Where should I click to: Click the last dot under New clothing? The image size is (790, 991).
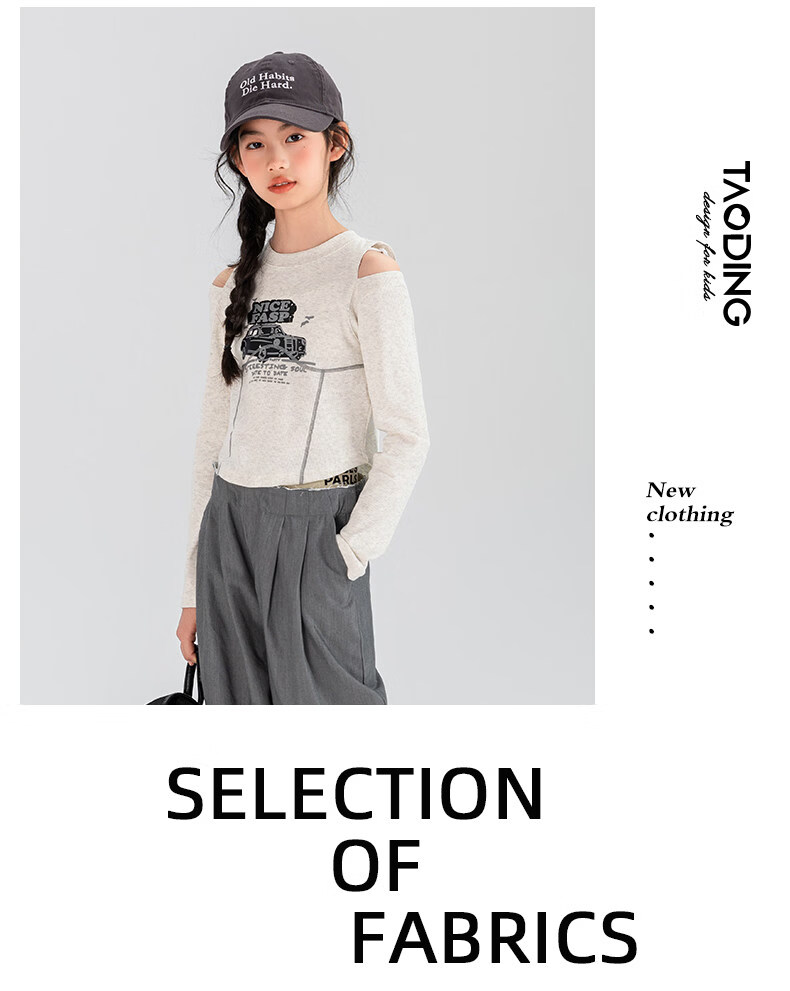point(652,631)
